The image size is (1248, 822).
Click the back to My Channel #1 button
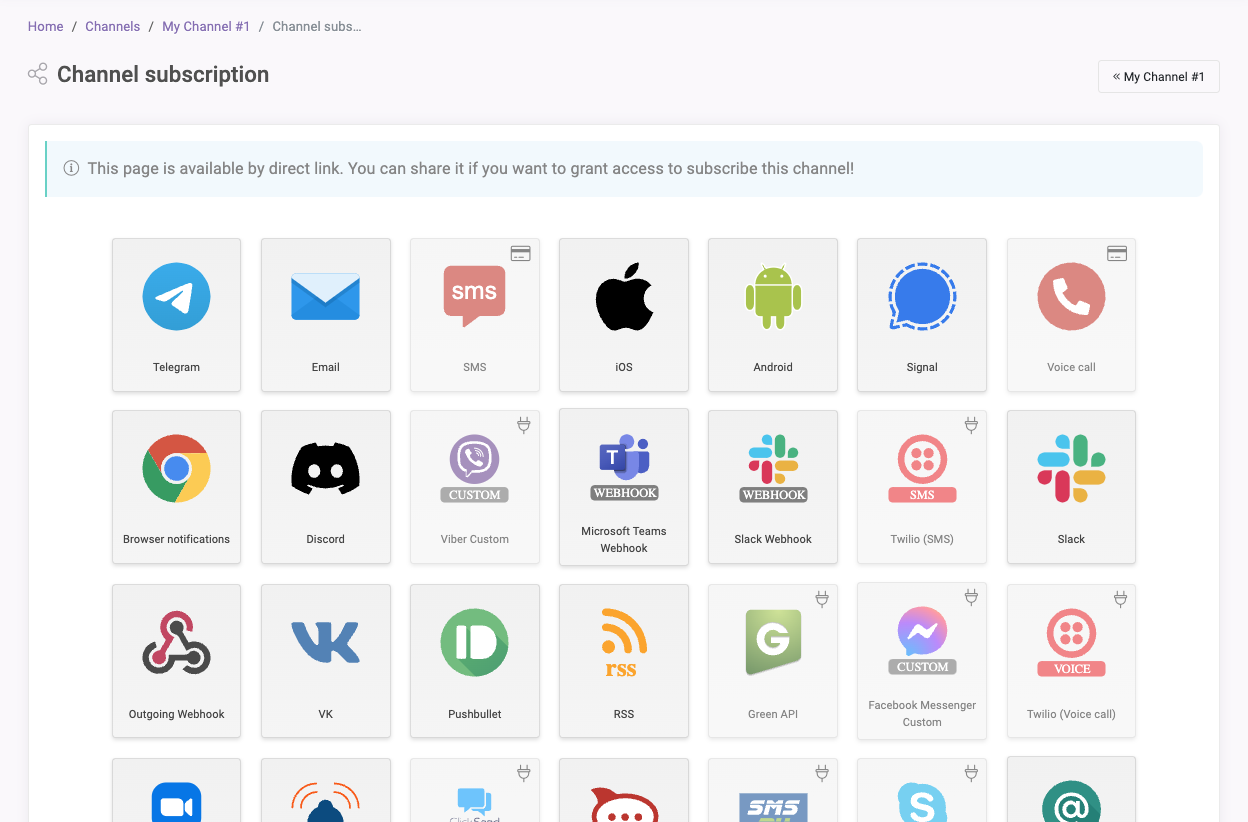pos(1158,77)
